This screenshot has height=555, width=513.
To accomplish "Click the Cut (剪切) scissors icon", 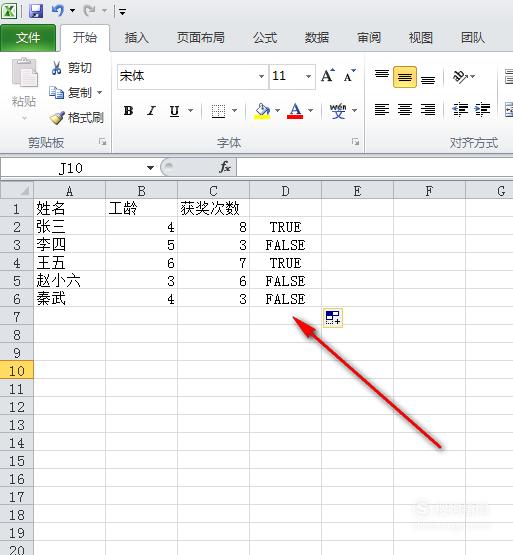I will pos(56,68).
